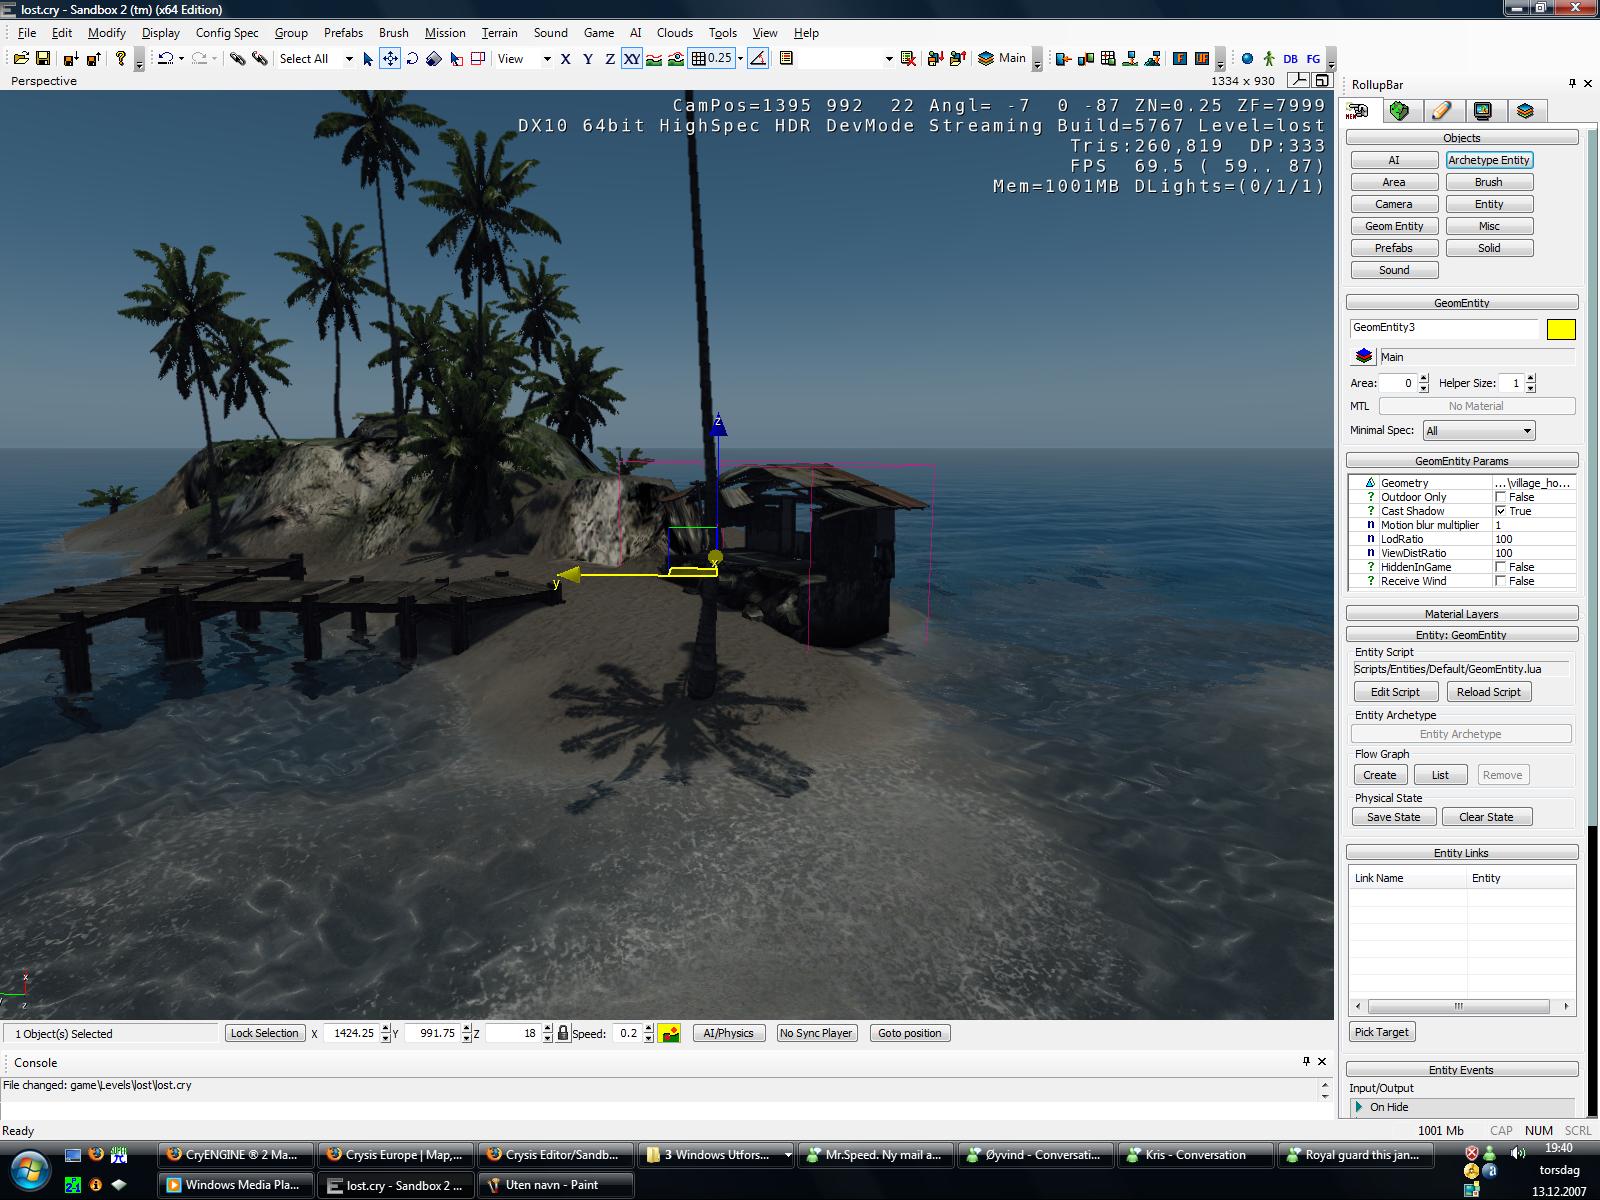This screenshot has width=1600, height=1200.
Task: Activate the Rotate tool
Action: click(x=412, y=59)
